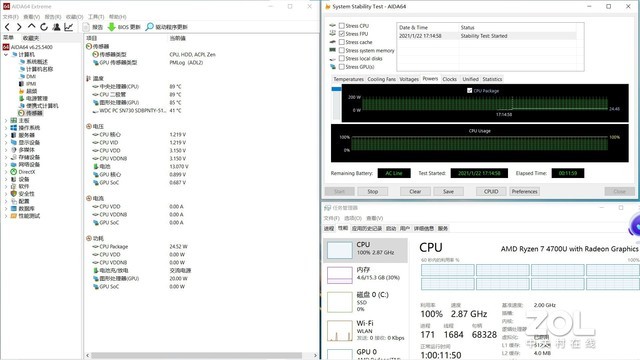Expand the 操作系统 tree node
This screenshot has width=640, height=360.
coord(6,128)
